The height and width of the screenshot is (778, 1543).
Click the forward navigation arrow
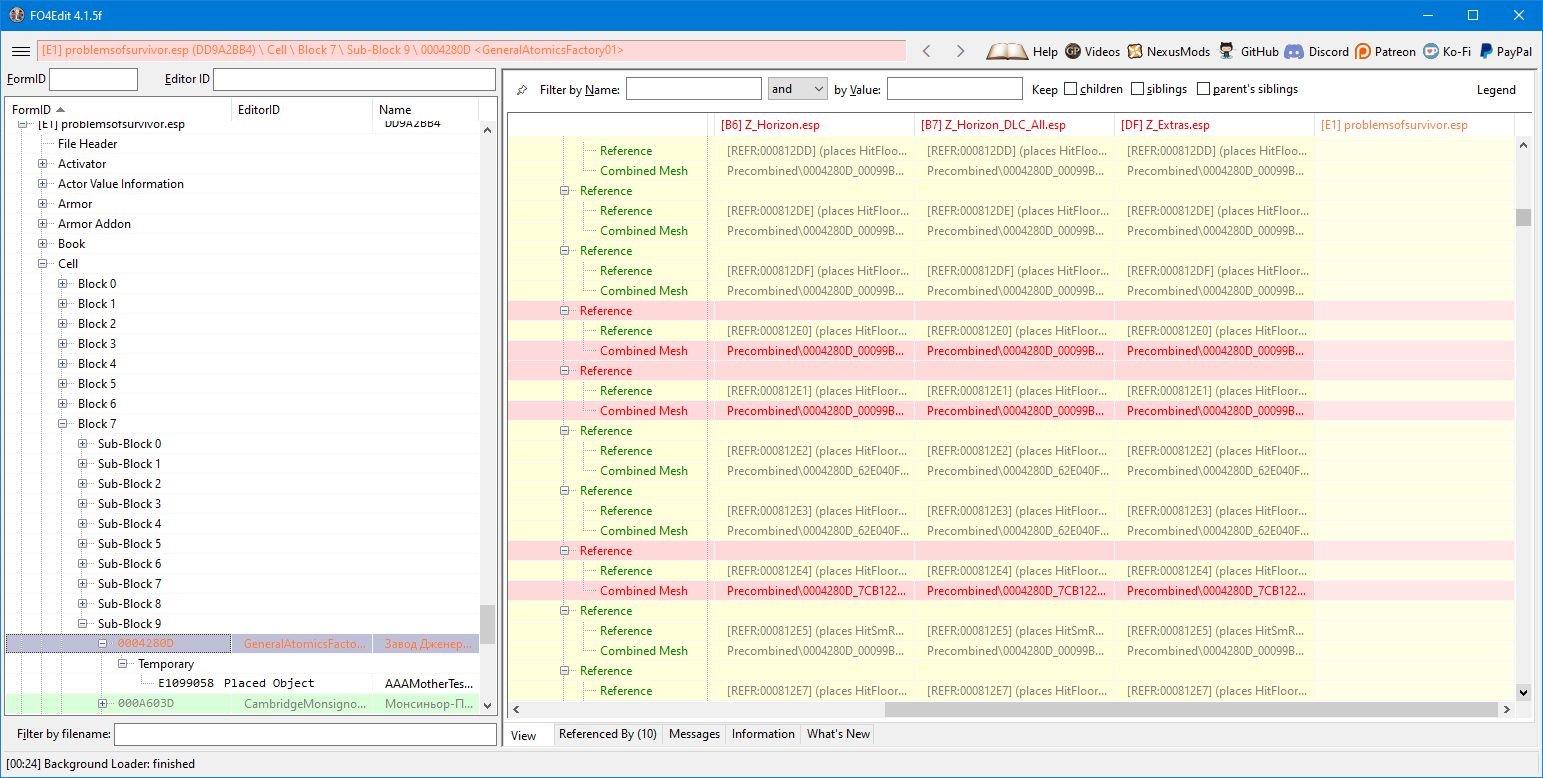[x=960, y=51]
